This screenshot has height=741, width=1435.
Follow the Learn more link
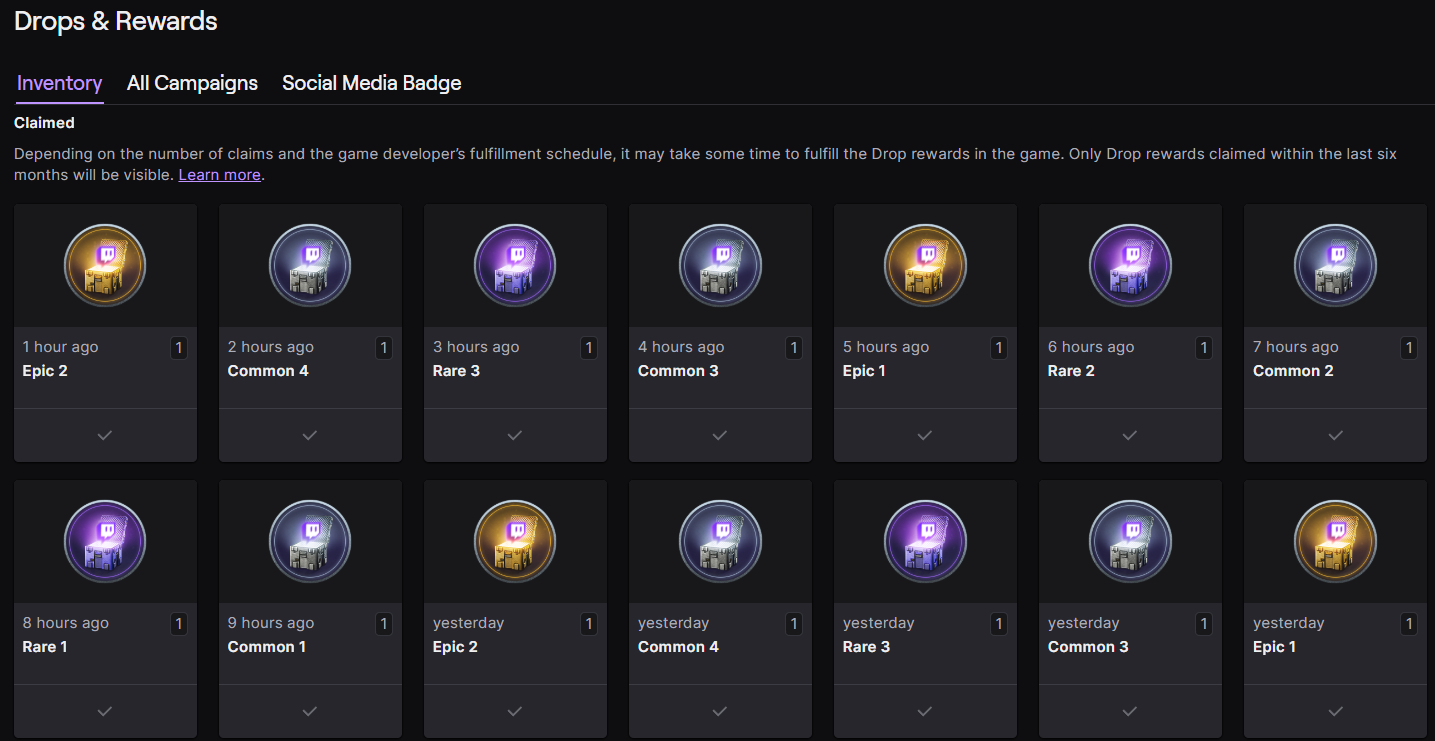[x=220, y=175]
